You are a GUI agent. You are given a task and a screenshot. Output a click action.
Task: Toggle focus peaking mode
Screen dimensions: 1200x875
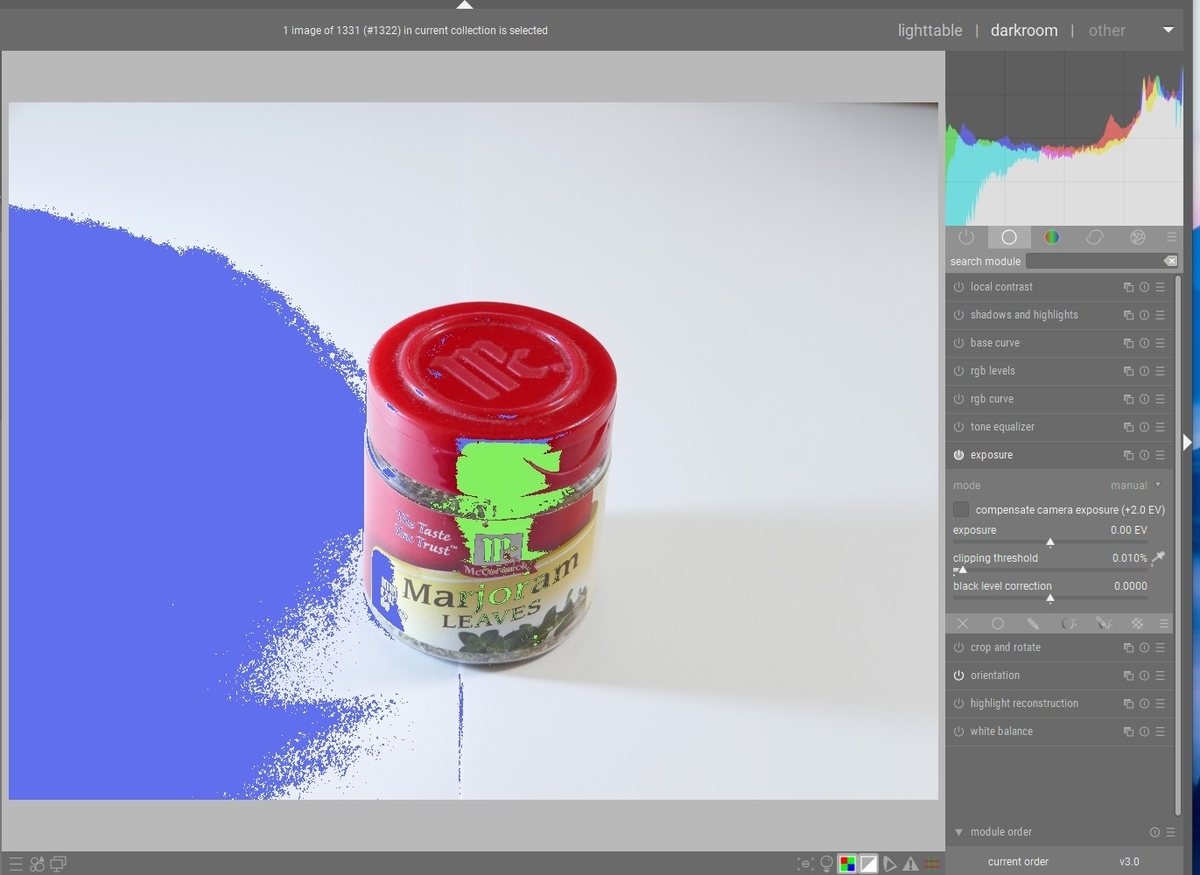pos(805,864)
